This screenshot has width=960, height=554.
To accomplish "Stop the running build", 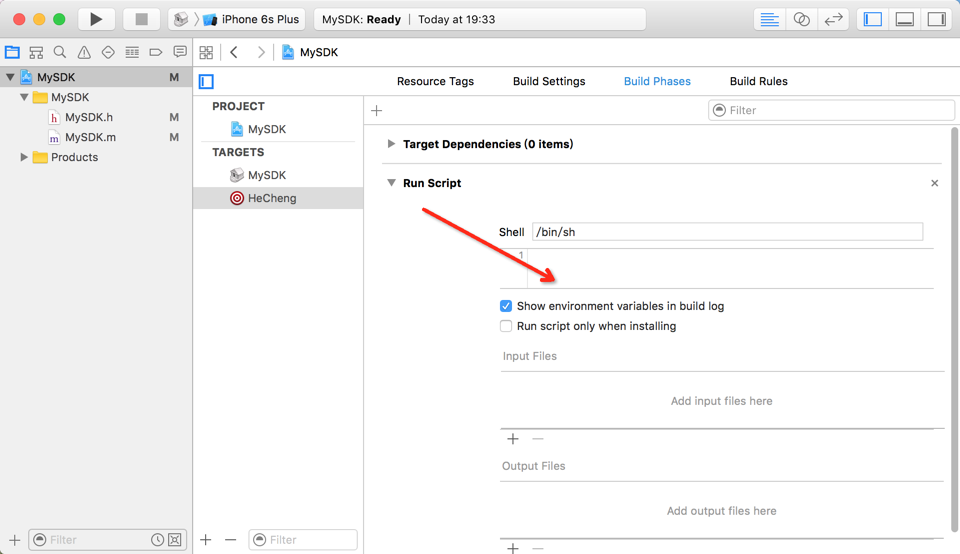I will click(141, 19).
